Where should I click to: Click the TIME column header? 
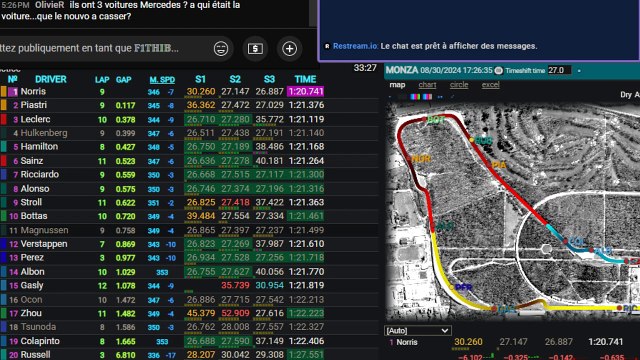(x=305, y=79)
